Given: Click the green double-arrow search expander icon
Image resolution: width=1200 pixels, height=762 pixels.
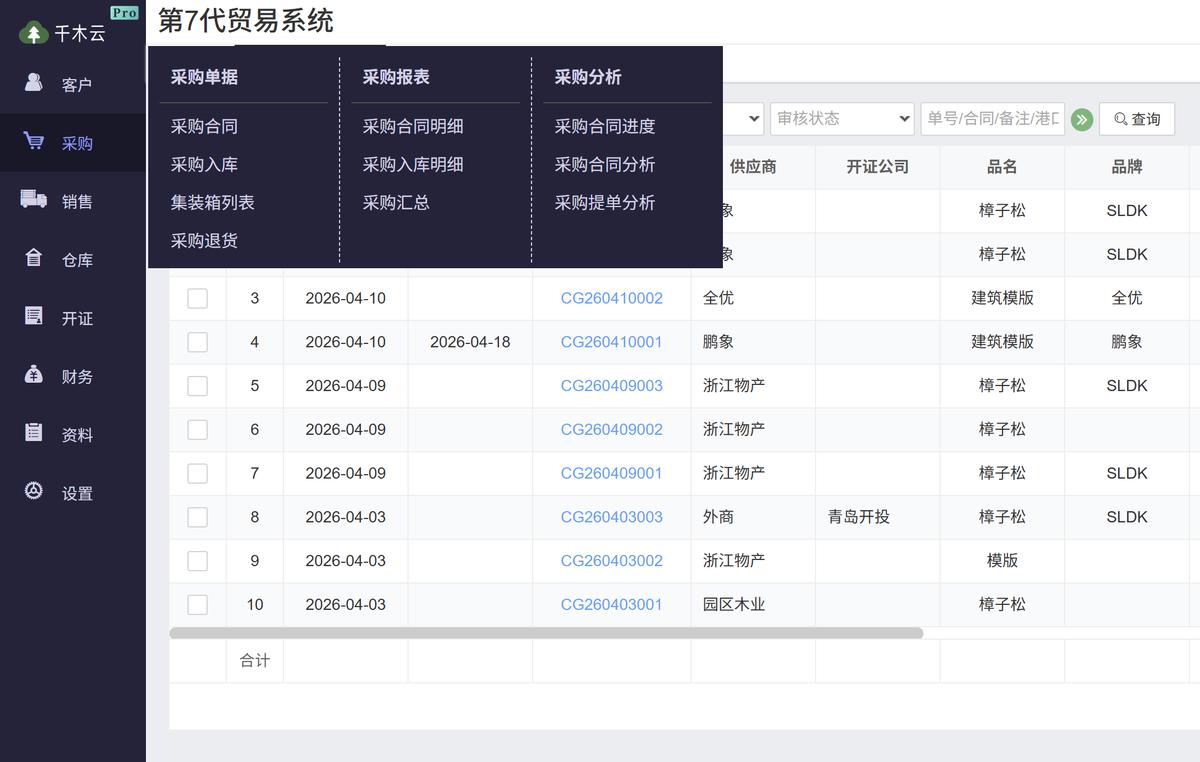Looking at the screenshot, I should (1081, 119).
